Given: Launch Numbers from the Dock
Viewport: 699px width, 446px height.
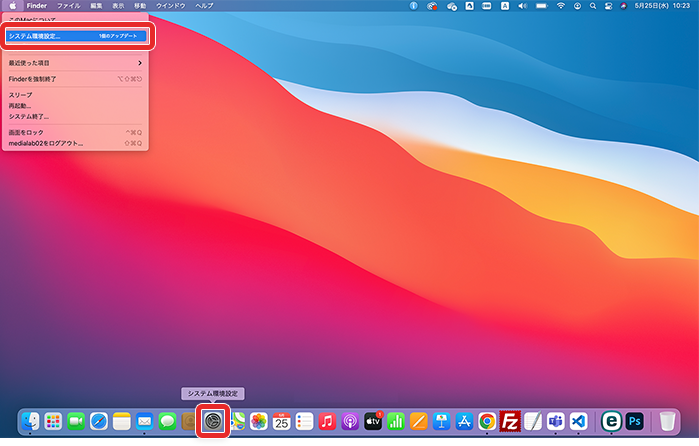Looking at the screenshot, I should [395, 421].
